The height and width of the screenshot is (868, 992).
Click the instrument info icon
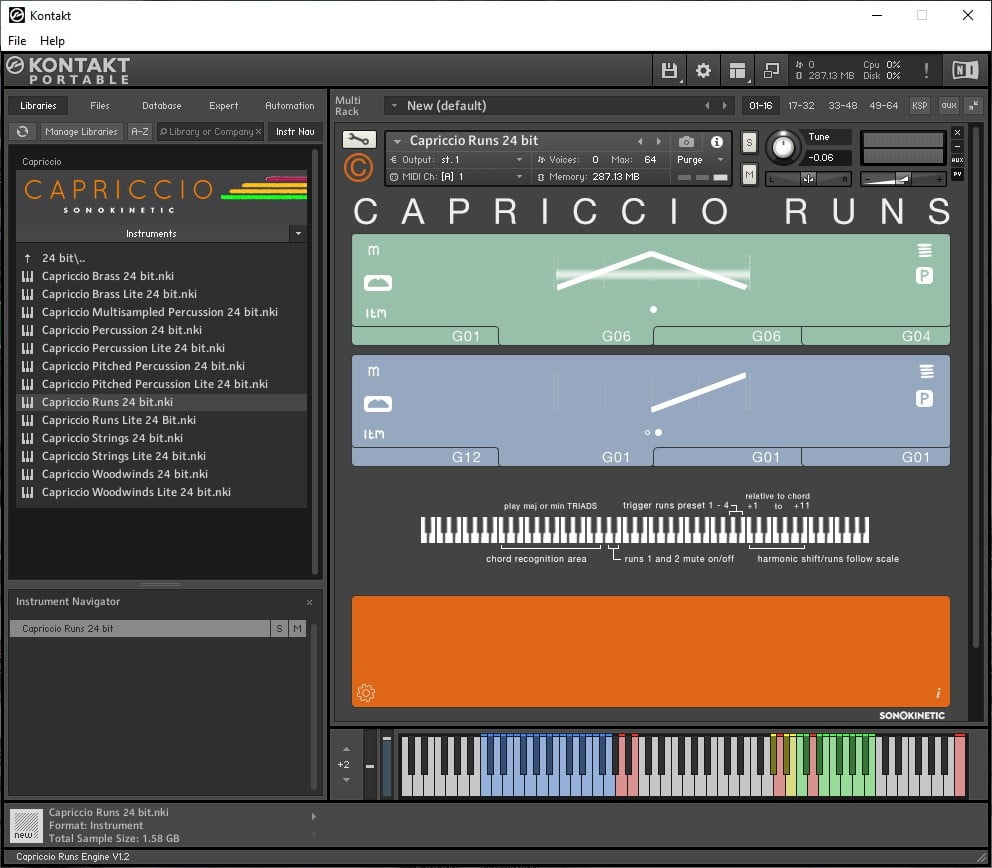click(x=716, y=141)
